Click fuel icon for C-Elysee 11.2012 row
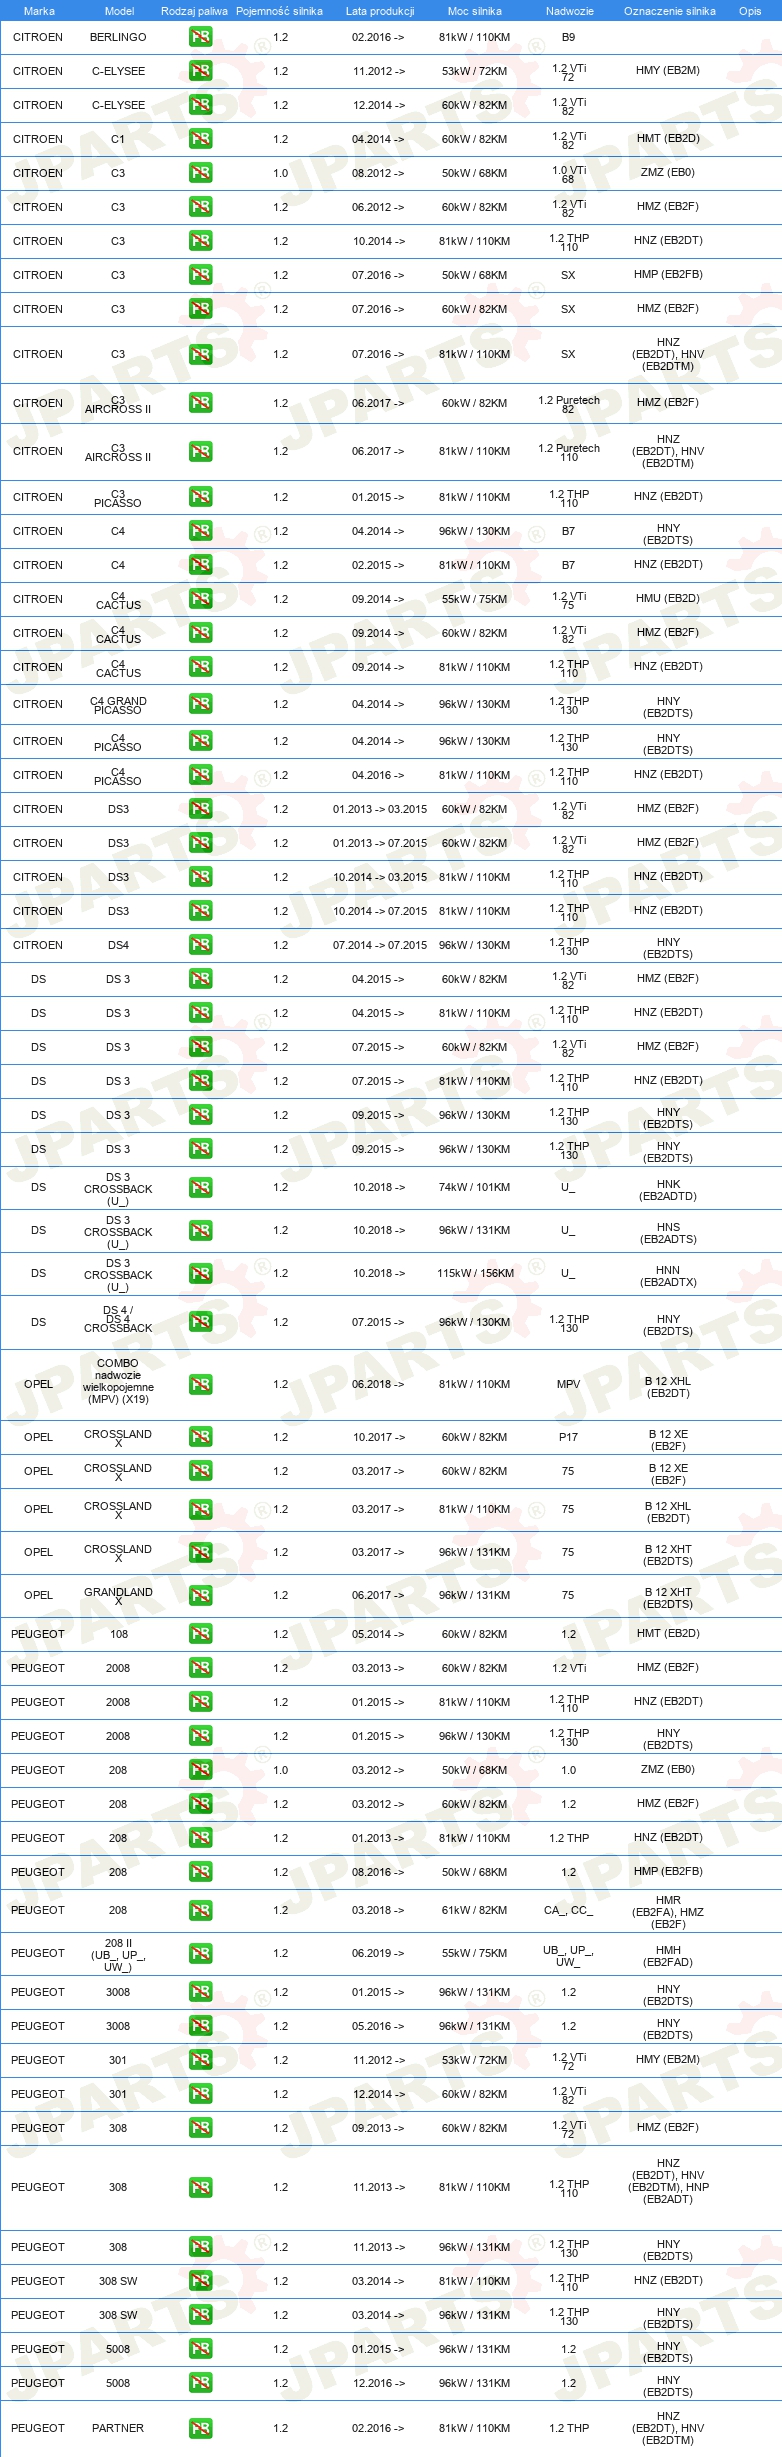This screenshot has width=782, height=2457. pyautogui.click(x=200, y=71)
